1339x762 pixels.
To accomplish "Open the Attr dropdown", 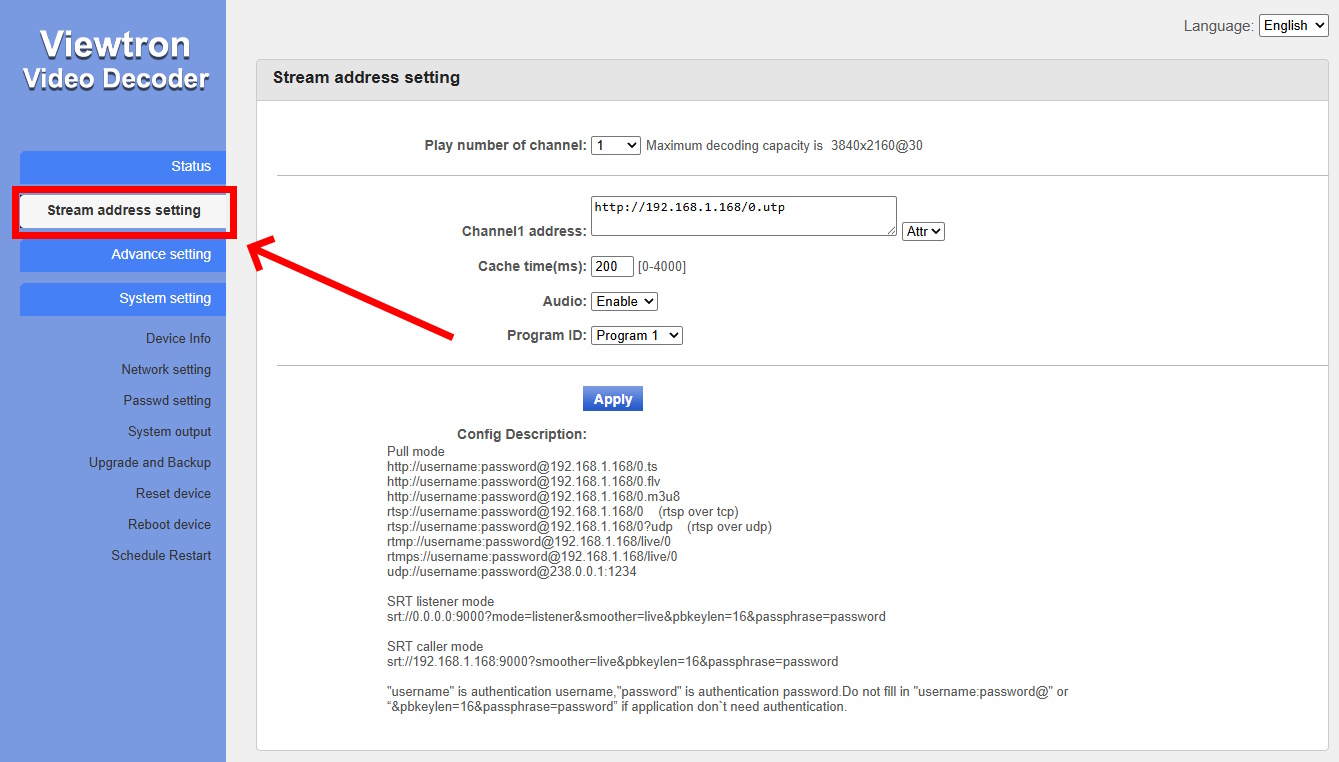I will (923, 231).
